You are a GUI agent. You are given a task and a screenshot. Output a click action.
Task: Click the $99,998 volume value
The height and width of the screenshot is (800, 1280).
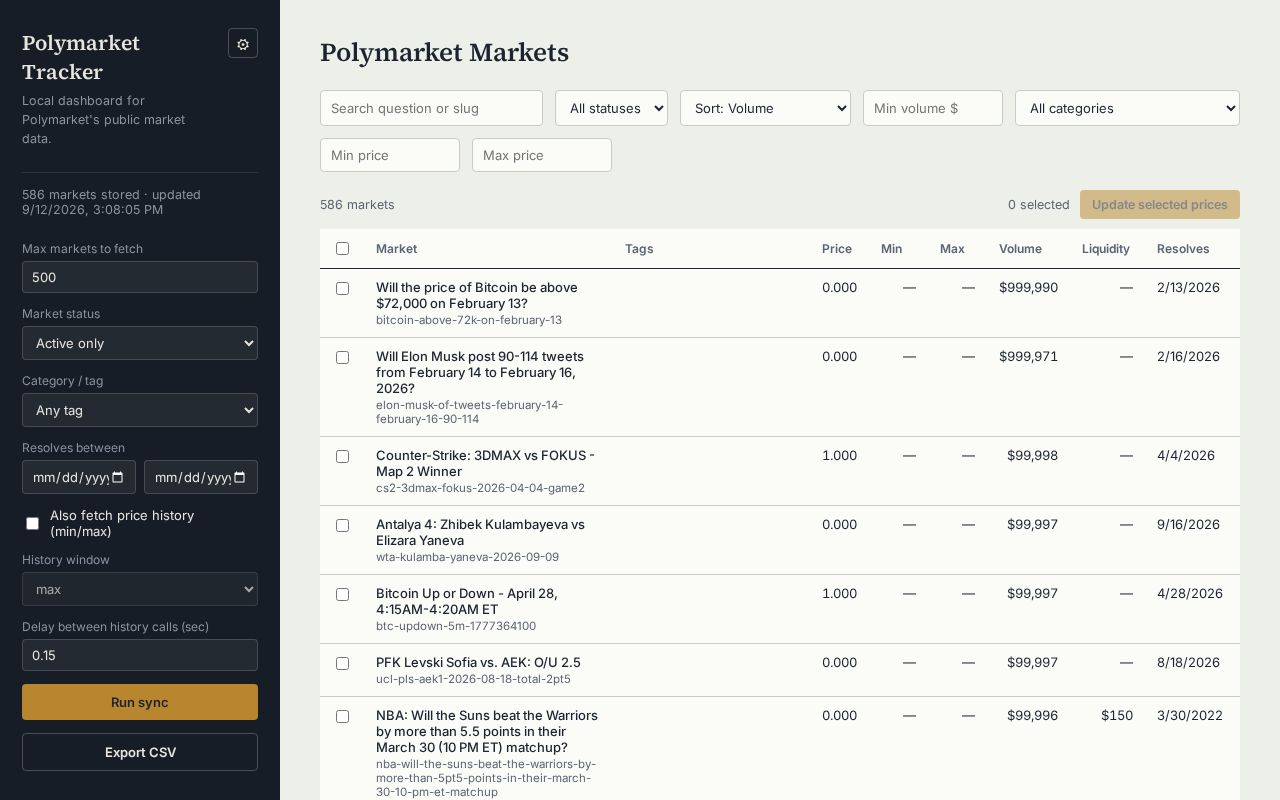[x=1032, y=455]
